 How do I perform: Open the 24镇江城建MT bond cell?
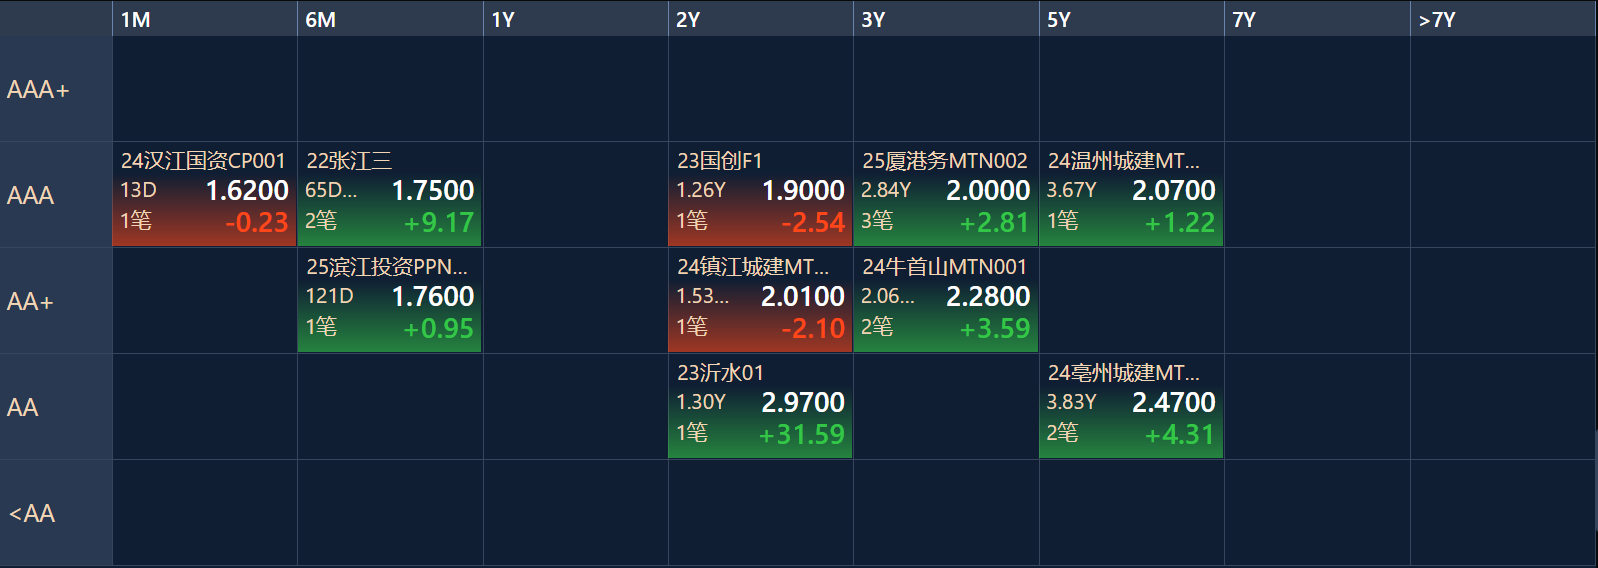[760, 300]
